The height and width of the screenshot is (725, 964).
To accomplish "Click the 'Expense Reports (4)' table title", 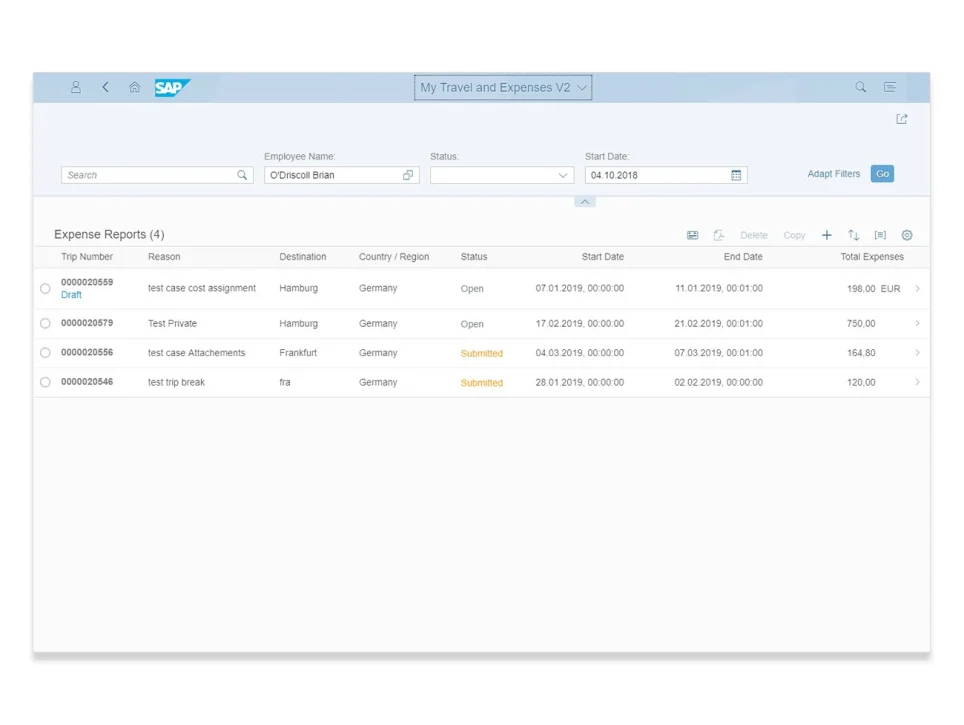I will (x=109, y=235).
